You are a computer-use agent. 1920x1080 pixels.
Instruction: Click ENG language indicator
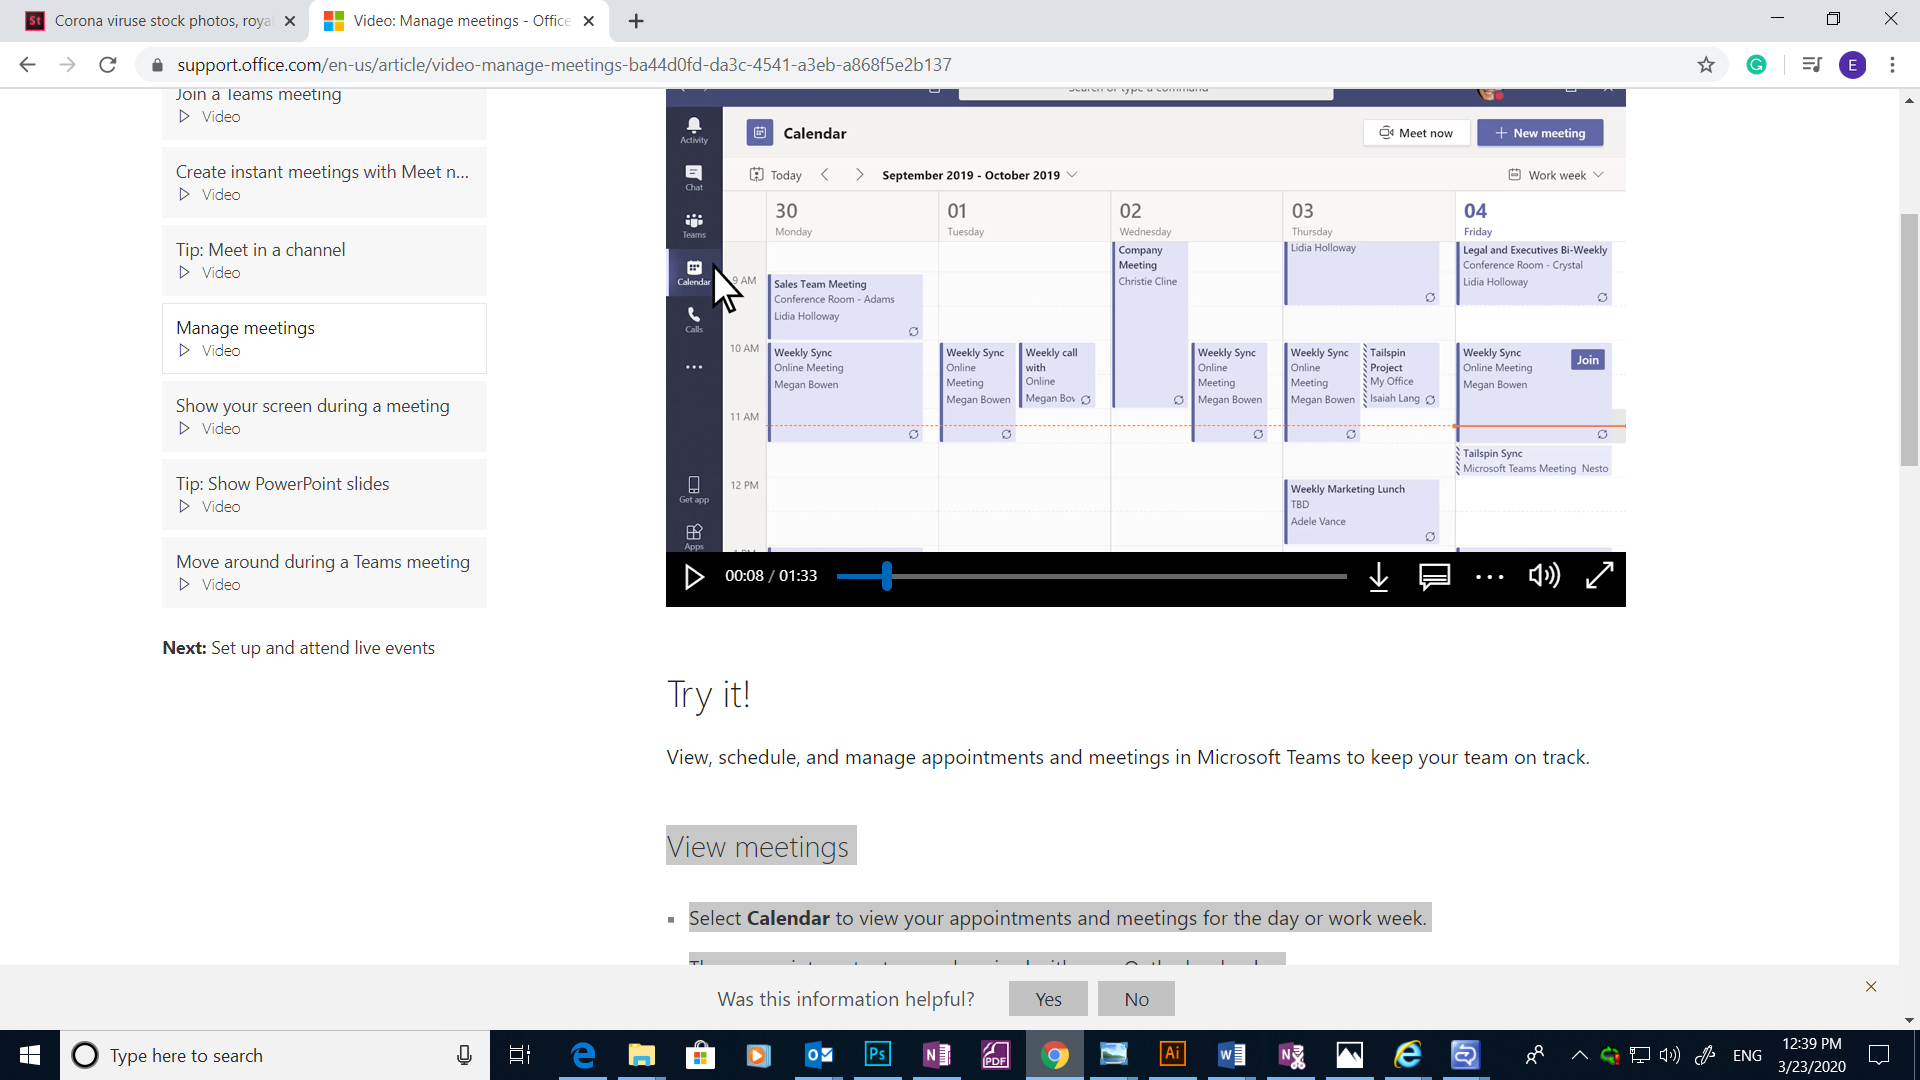click(1746, 1055)
